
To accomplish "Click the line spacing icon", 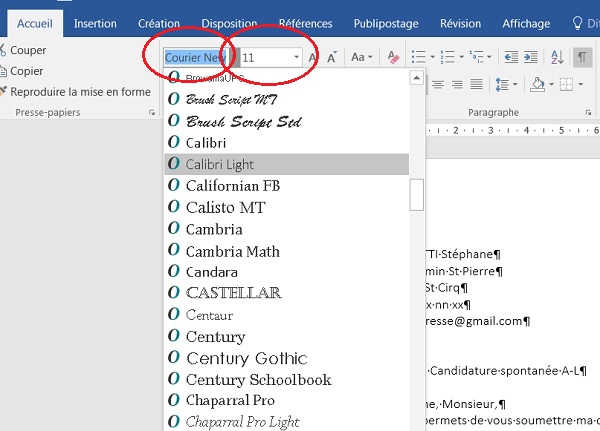I will pyautogui.click(x=502, y=84).
